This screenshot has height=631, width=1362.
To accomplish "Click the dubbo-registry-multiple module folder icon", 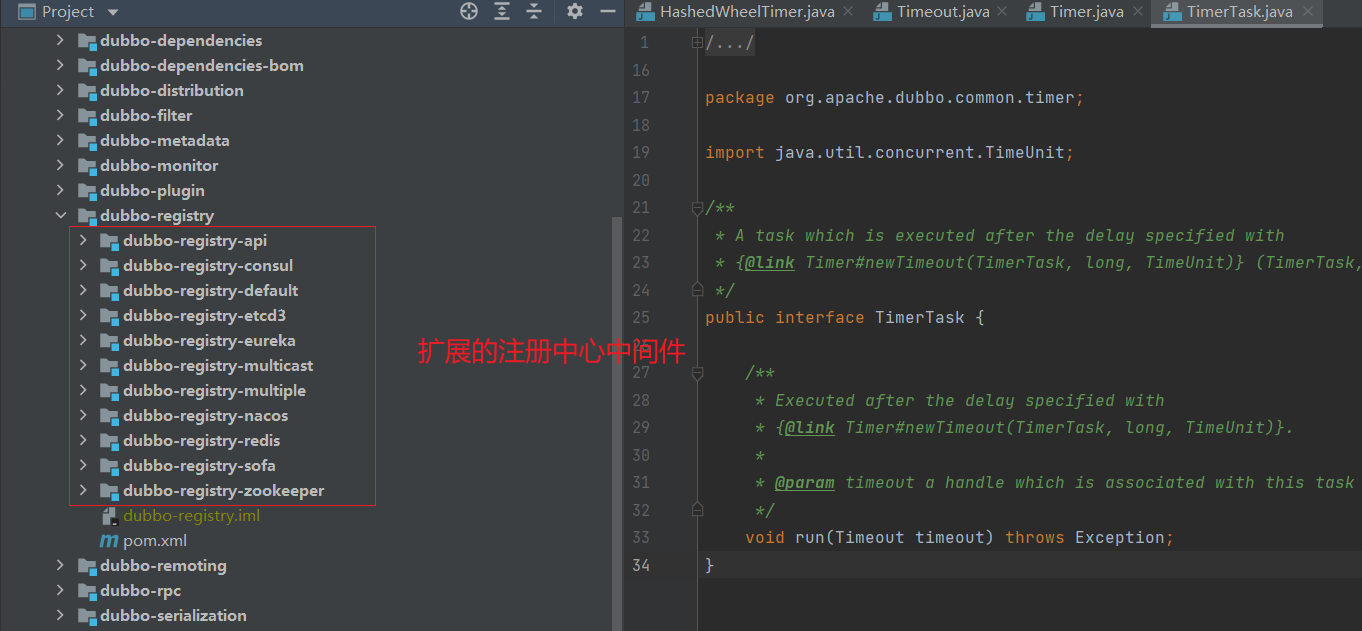I will 109,391.
